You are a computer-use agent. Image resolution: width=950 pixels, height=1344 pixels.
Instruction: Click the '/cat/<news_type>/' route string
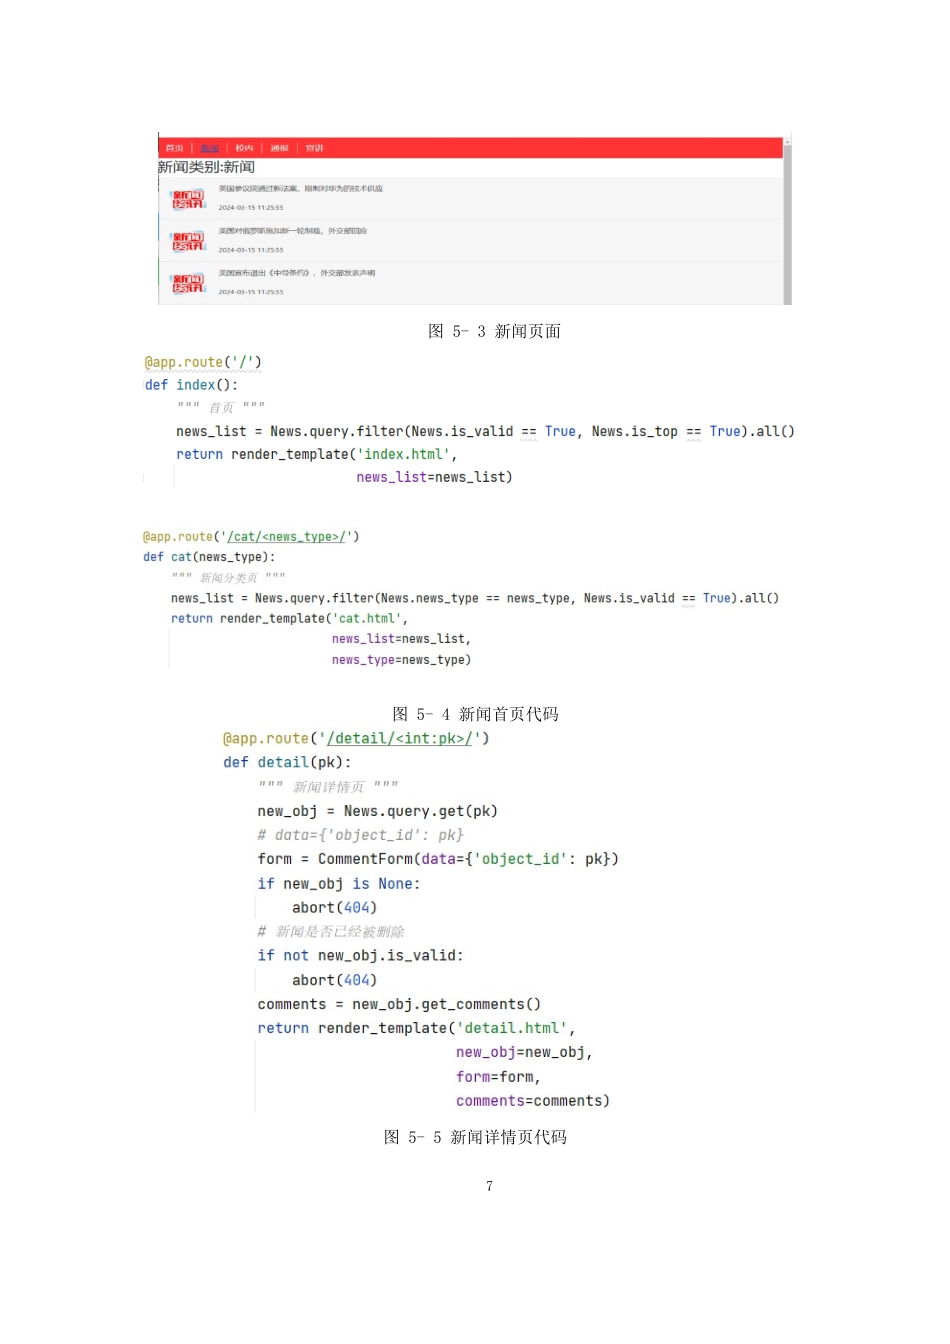coord(286,537)
